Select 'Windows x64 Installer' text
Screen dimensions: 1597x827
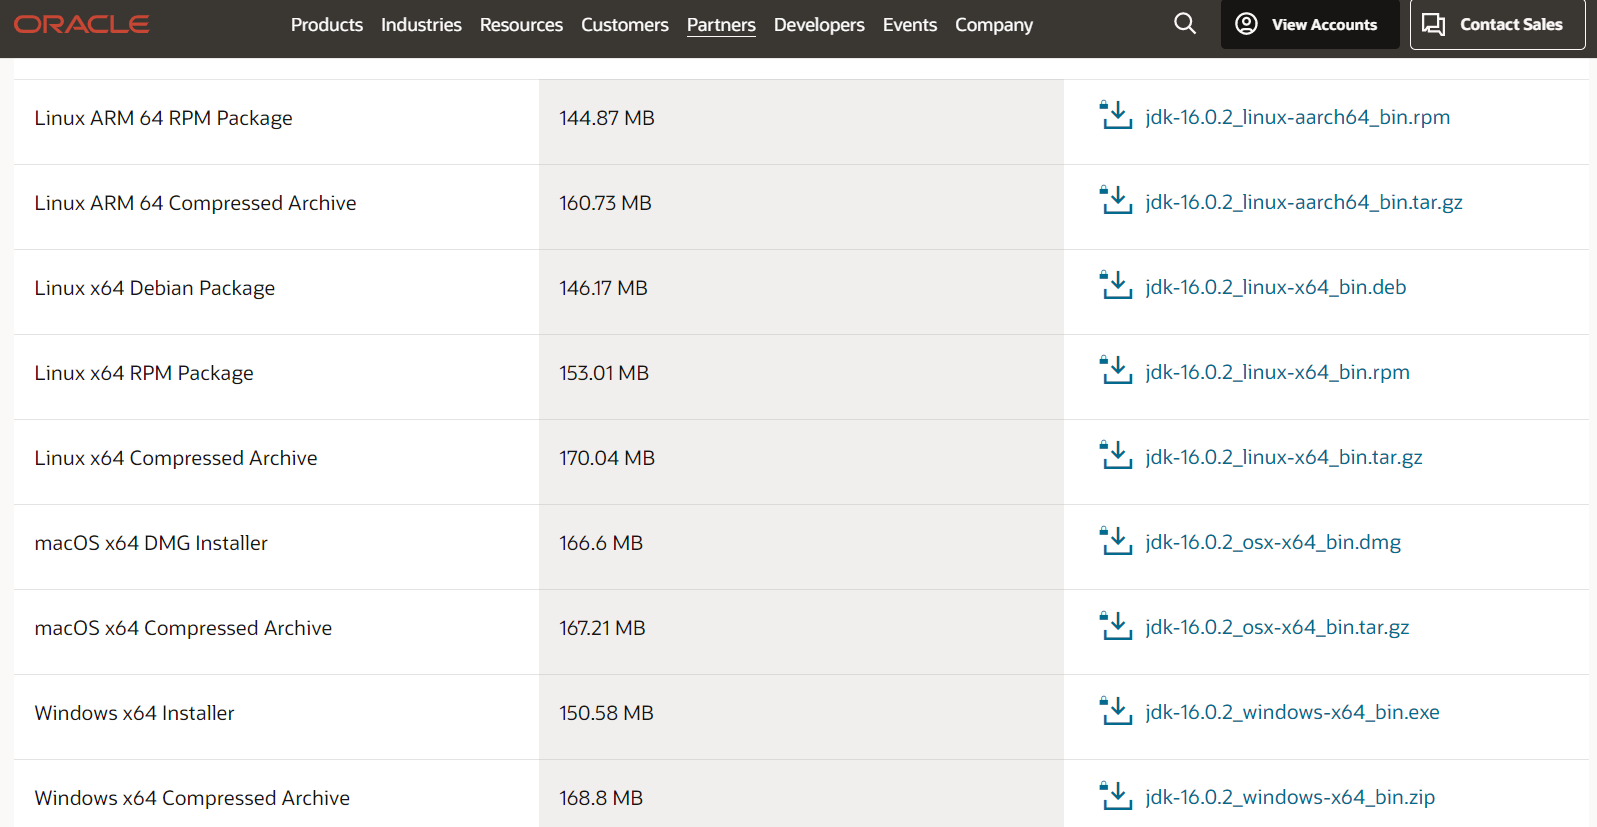pyautogui.click(x=135, y=713)
